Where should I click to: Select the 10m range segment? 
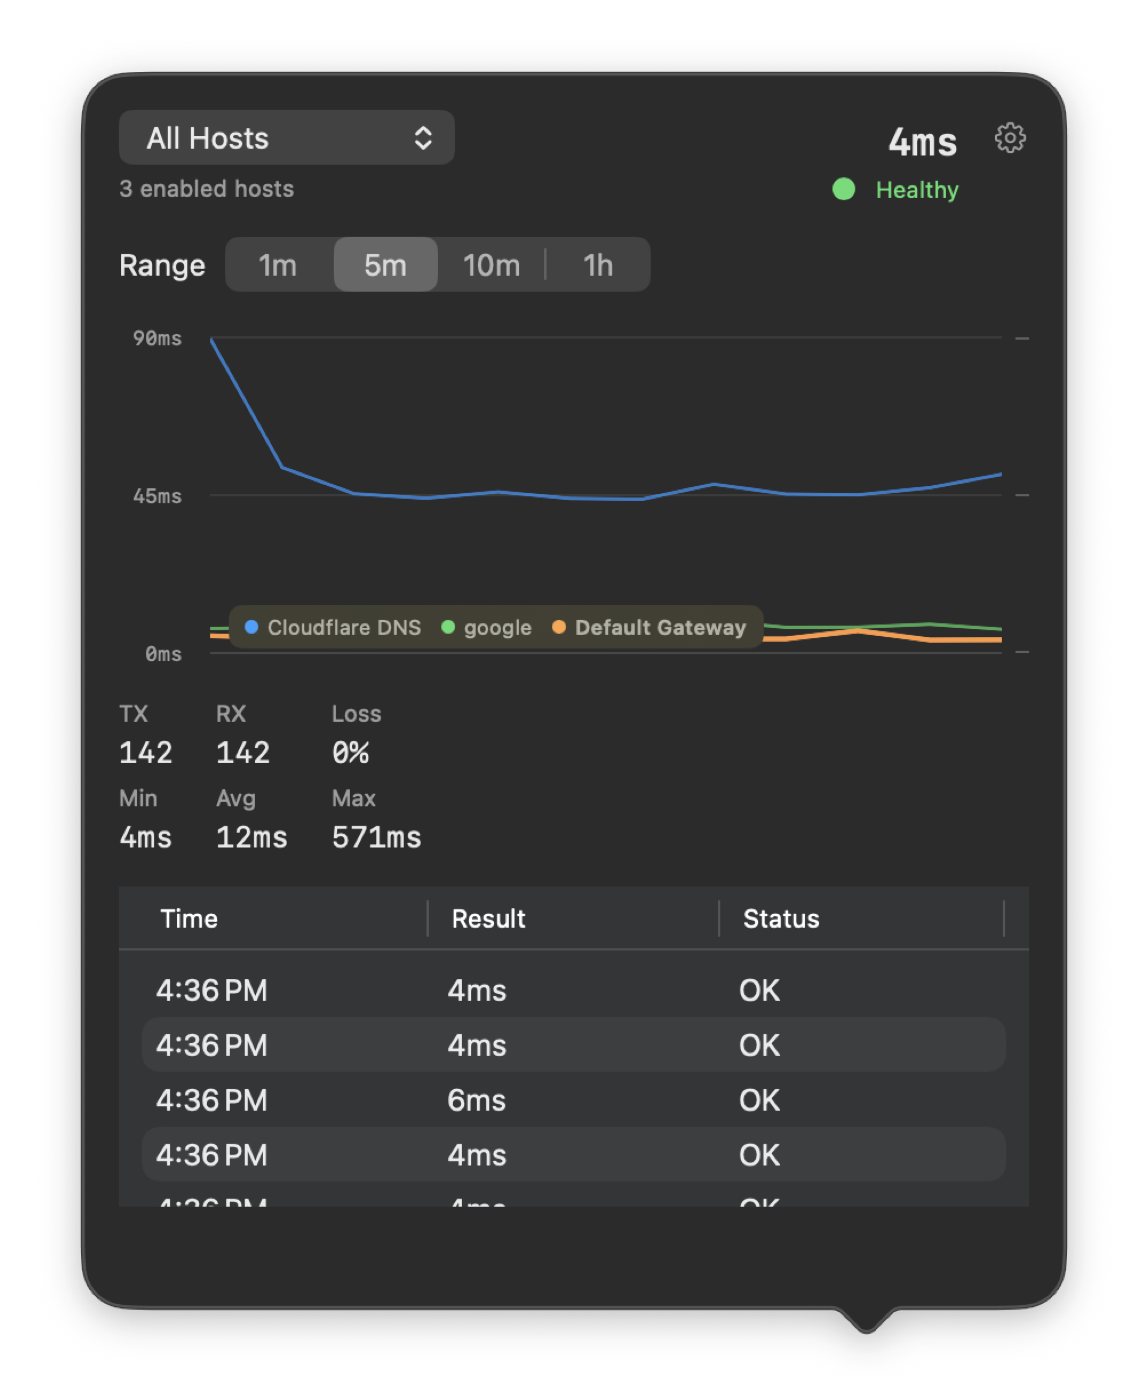[x=491, y=265]
